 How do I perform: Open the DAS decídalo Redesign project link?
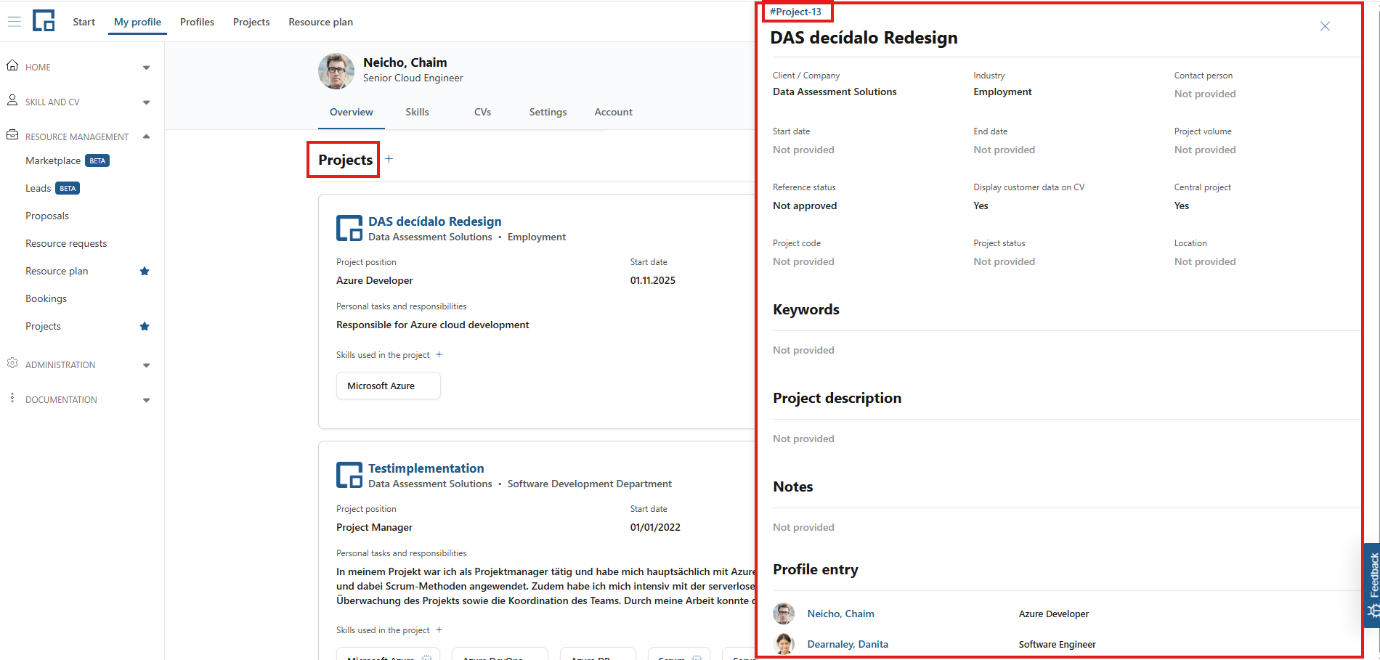[435, 222]
